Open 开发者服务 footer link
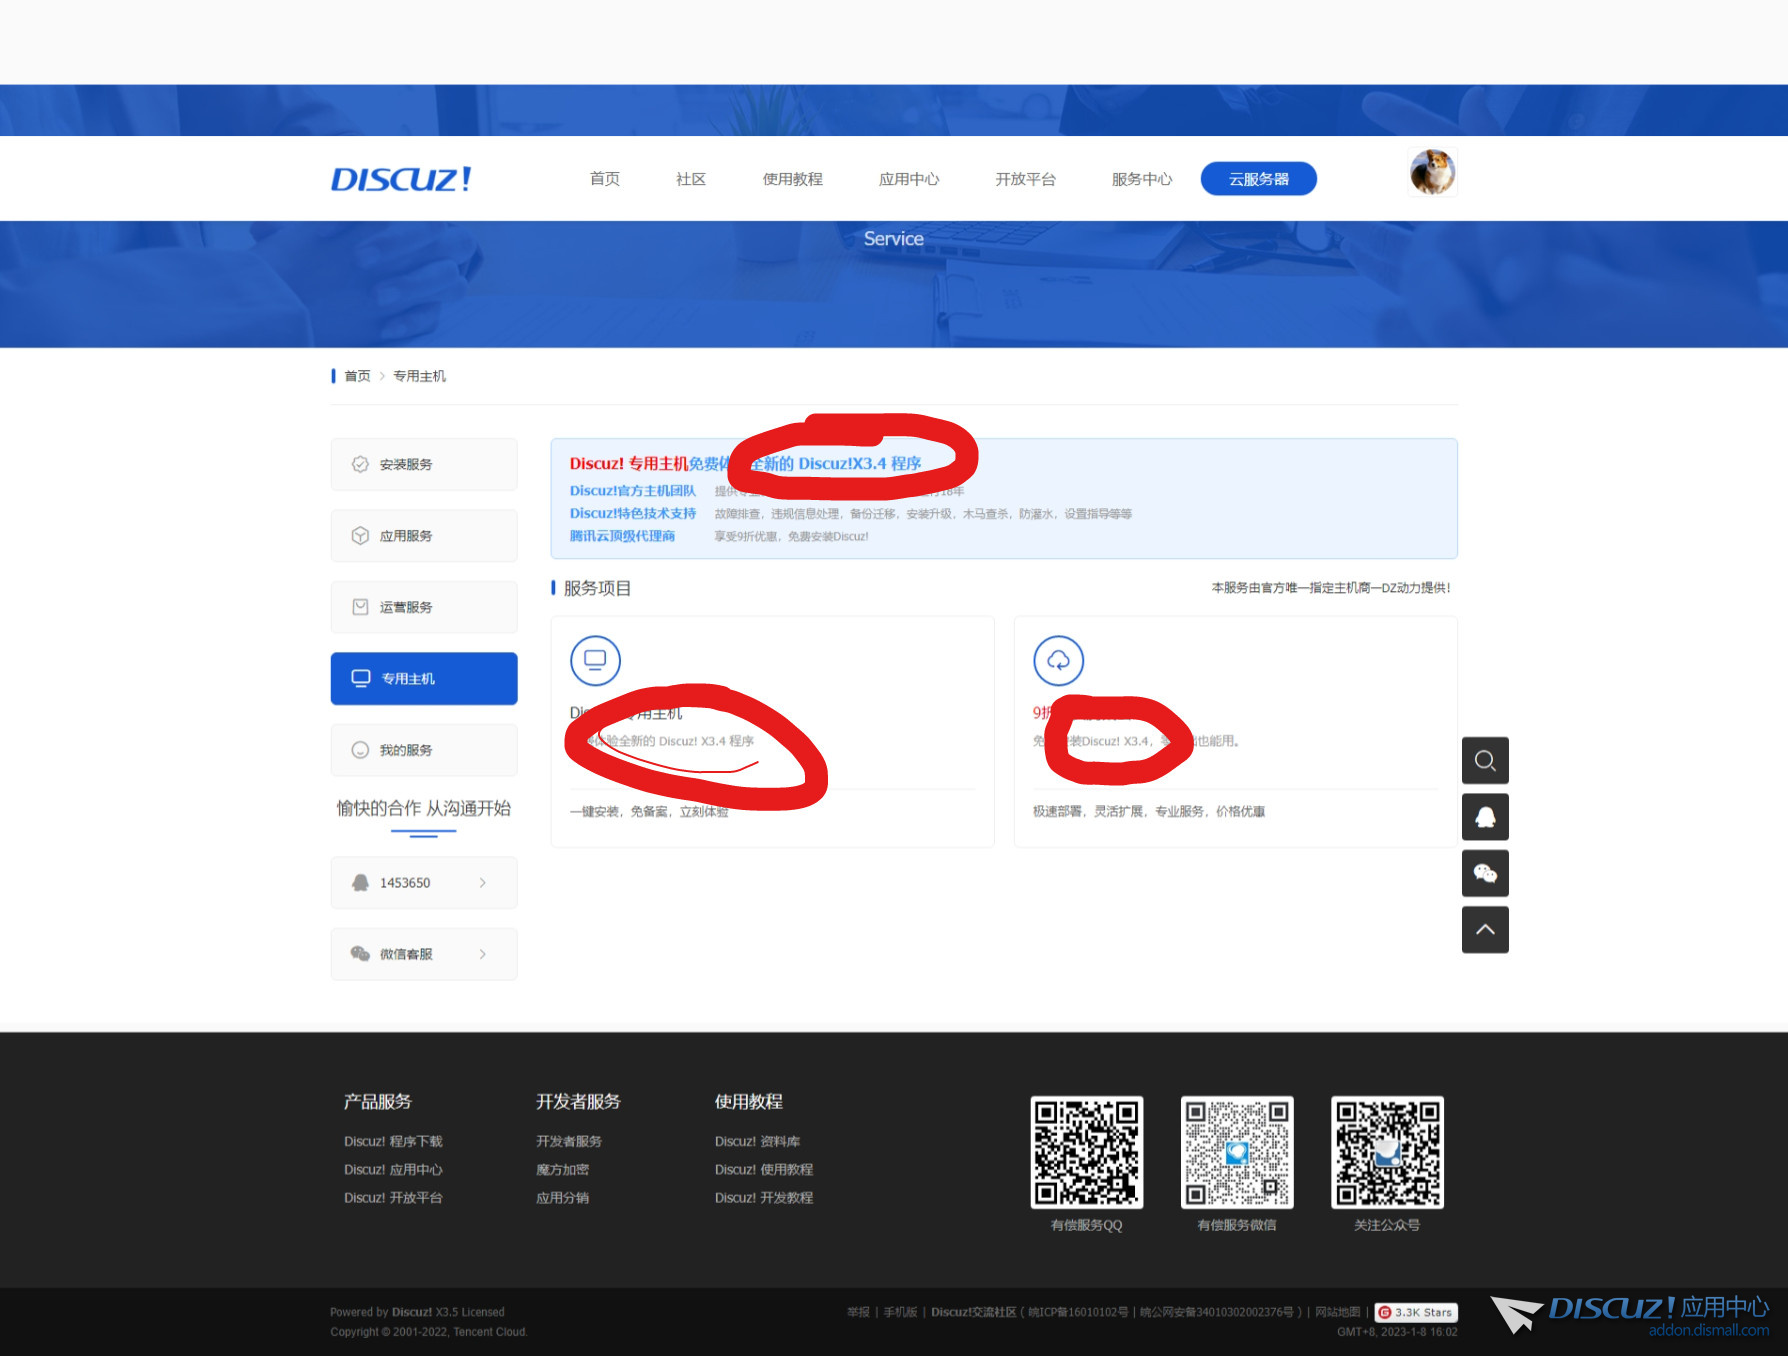The height and width of the screenshot is (1356, 1788). (x=569, y=1142)
